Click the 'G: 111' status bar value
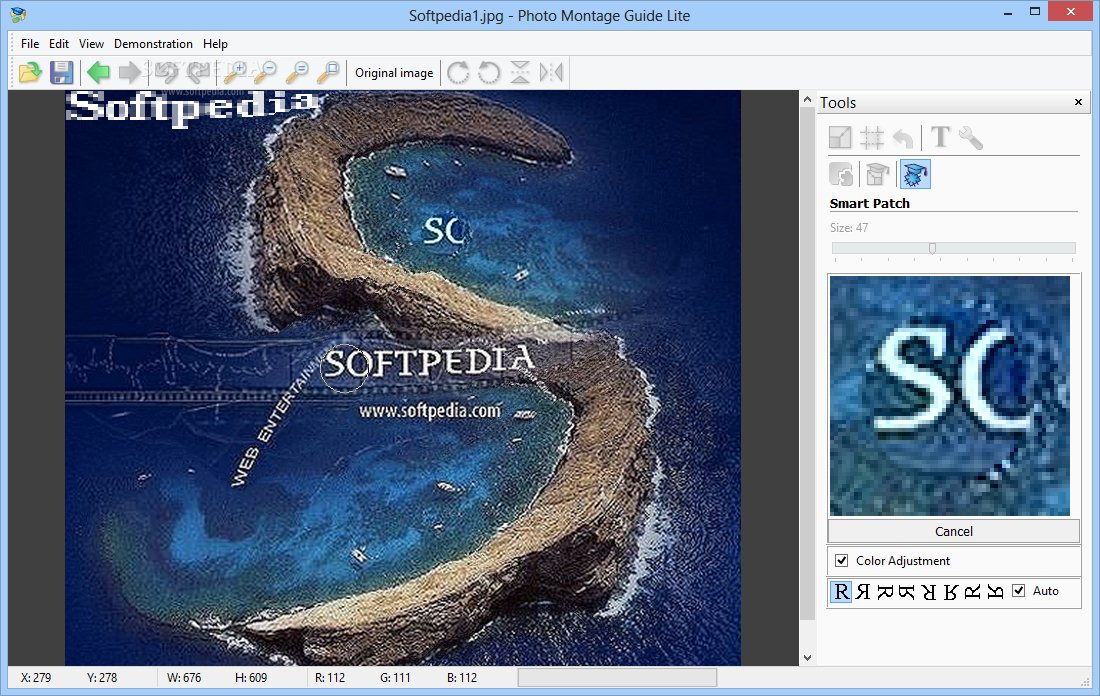This screenshot has height=696, width=1100. click(395, 678)
